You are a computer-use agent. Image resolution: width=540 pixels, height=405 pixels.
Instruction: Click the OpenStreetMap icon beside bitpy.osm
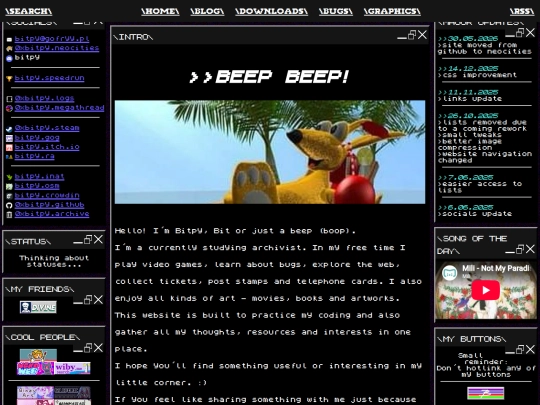click(9, 187)
